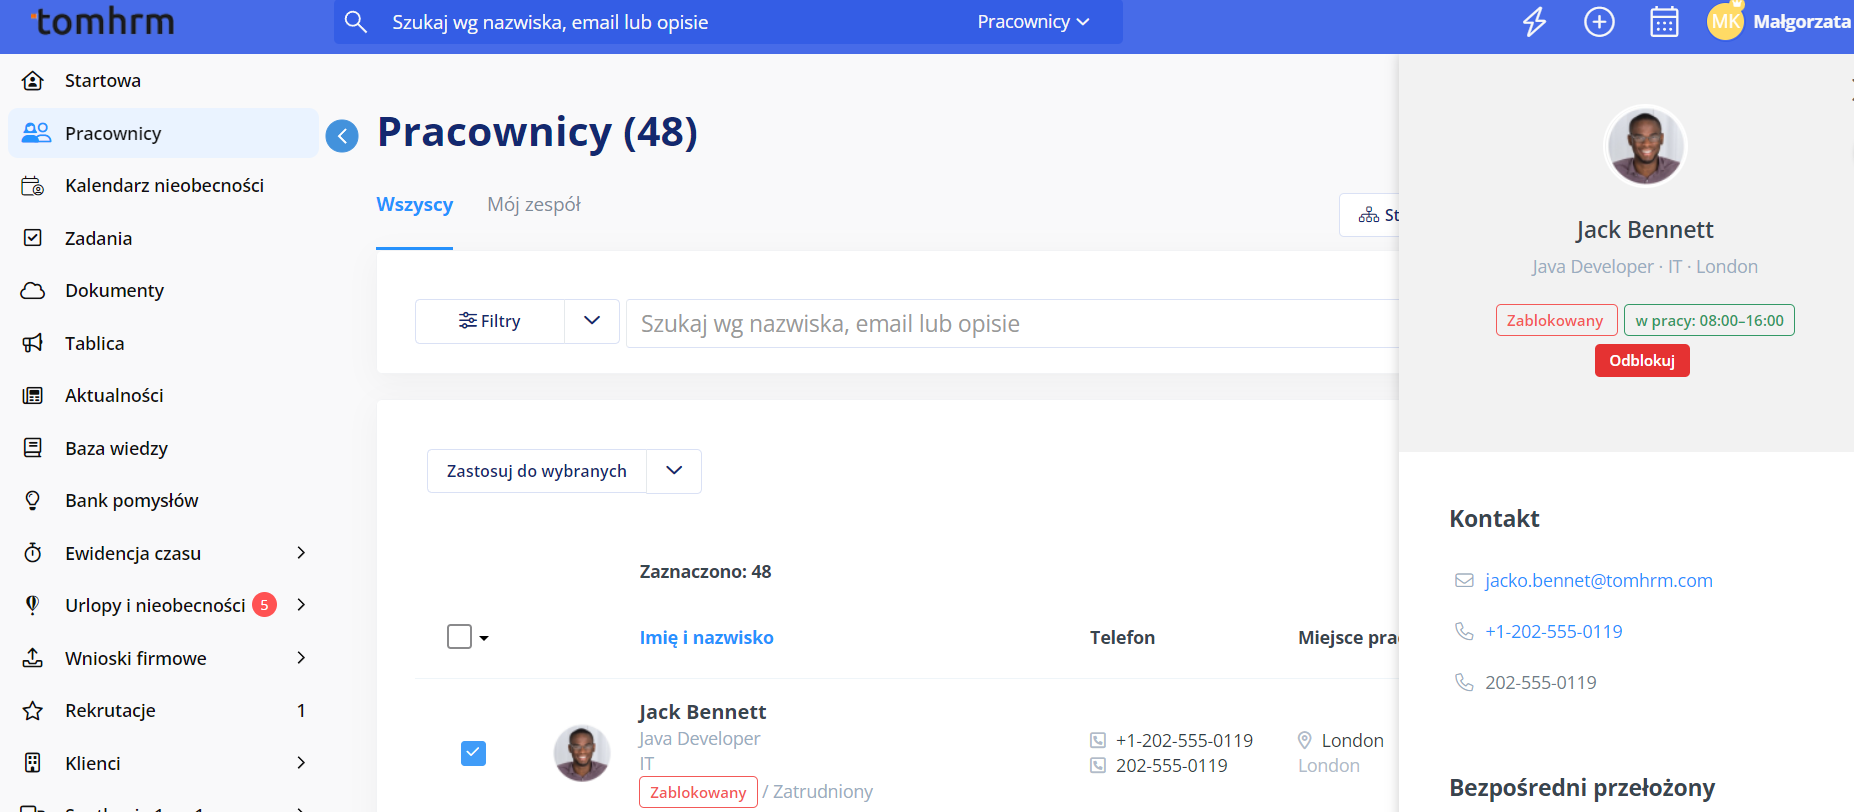
Task: Click the plus circle add icon
Action: pos(1599,22)
